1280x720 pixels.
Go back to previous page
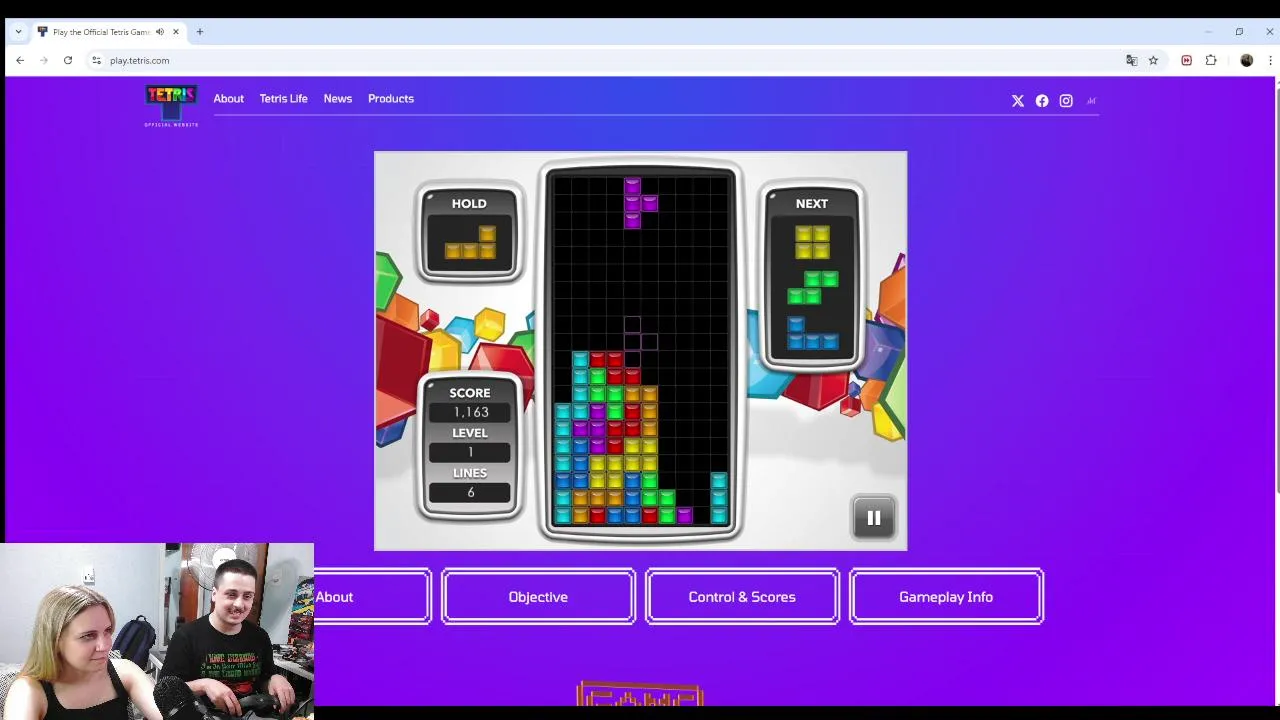[20, 60]
